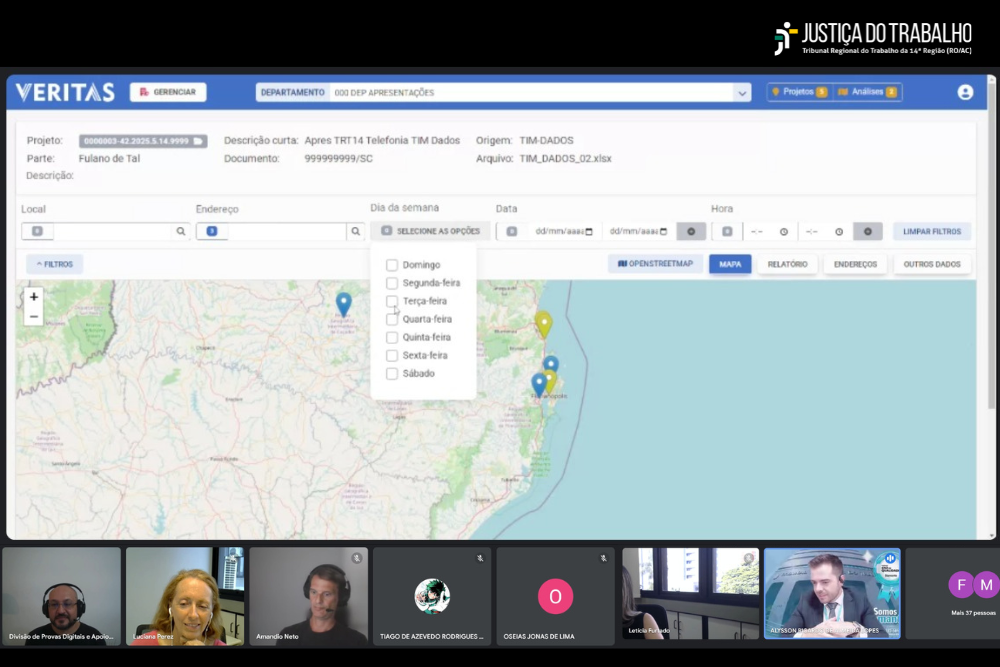This screenshot has width=1000, height=667.
Task: Click the search icon in Local field
Action: (181, 231)
